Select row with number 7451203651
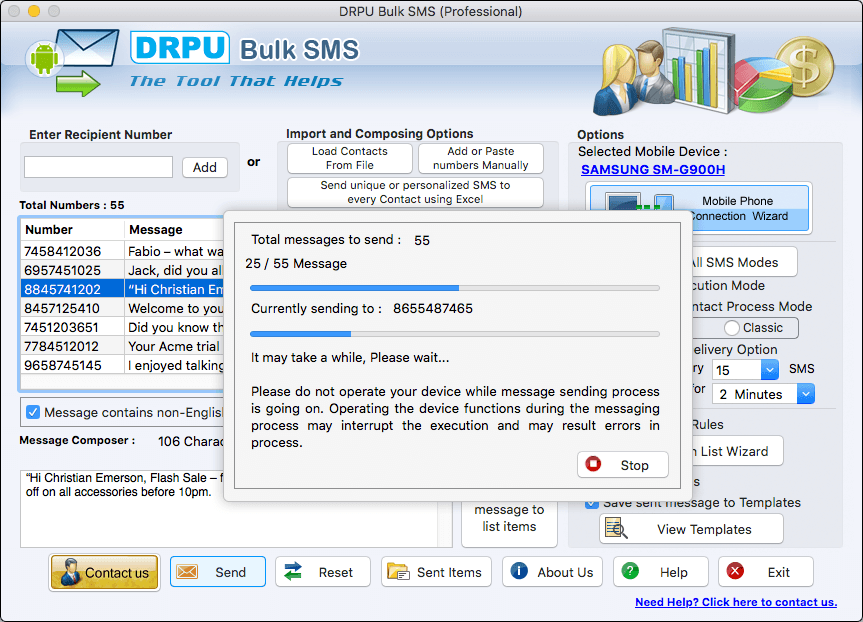Screen dimensions: 863x622 [122, 327]
